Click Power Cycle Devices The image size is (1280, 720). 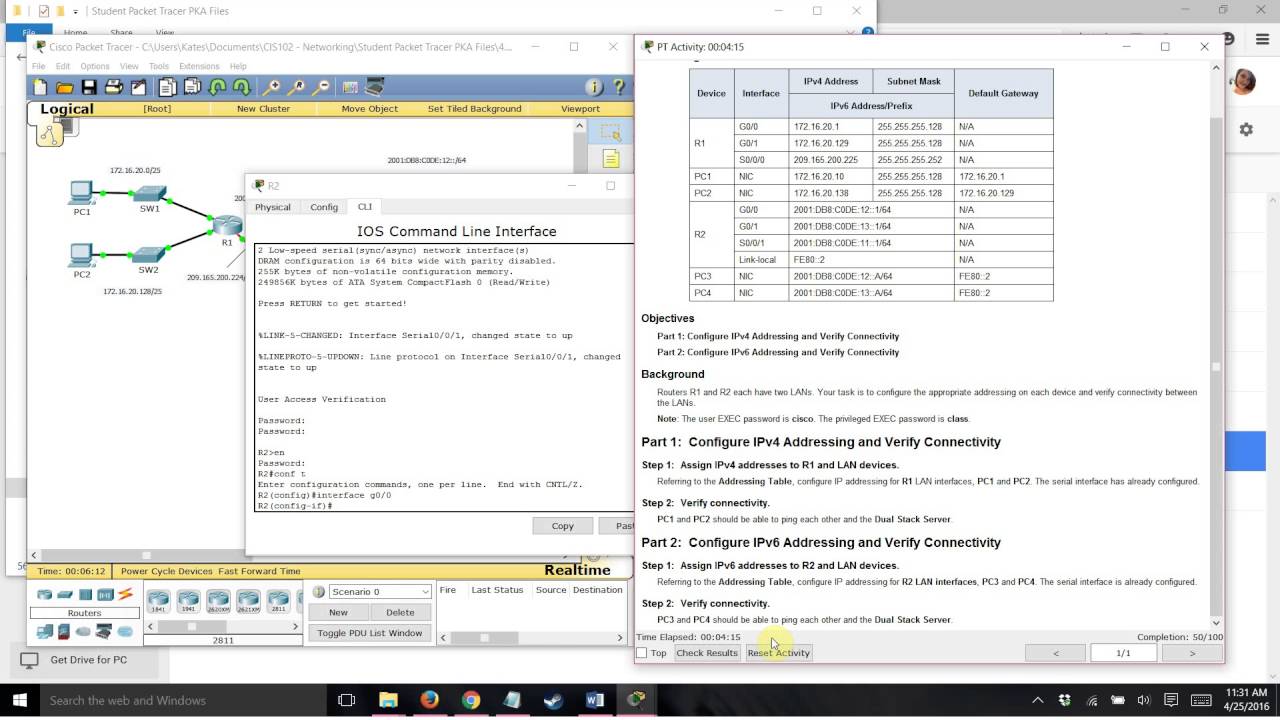pos(167,571)
